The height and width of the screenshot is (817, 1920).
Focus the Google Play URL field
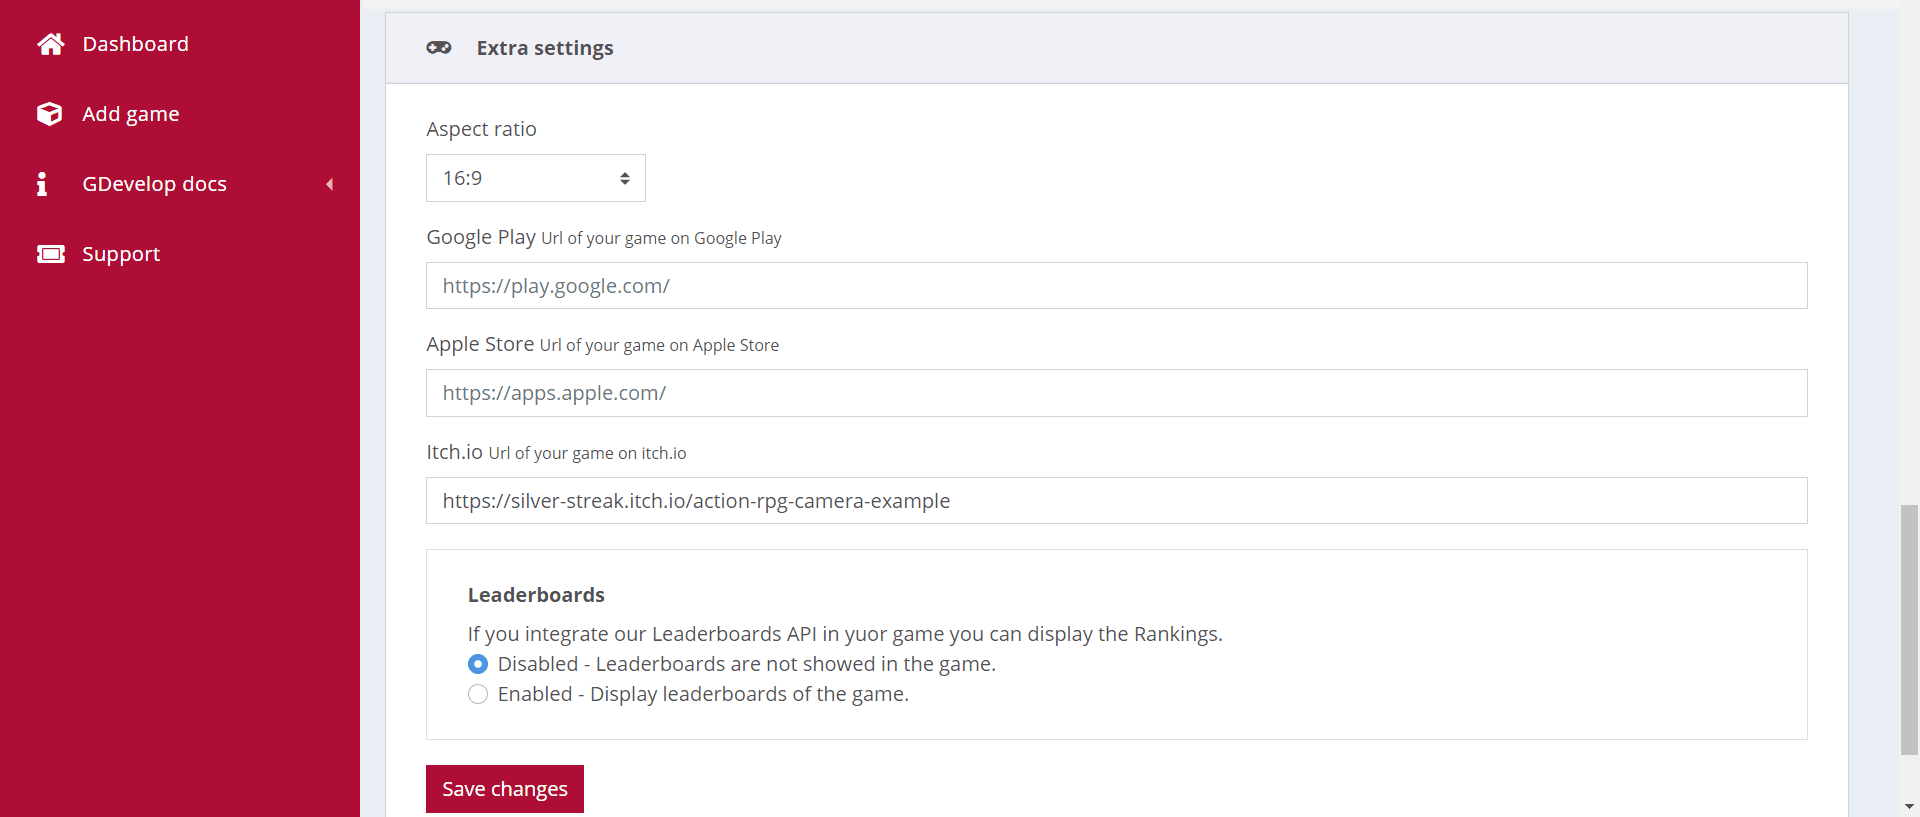tap(1116, 286)
